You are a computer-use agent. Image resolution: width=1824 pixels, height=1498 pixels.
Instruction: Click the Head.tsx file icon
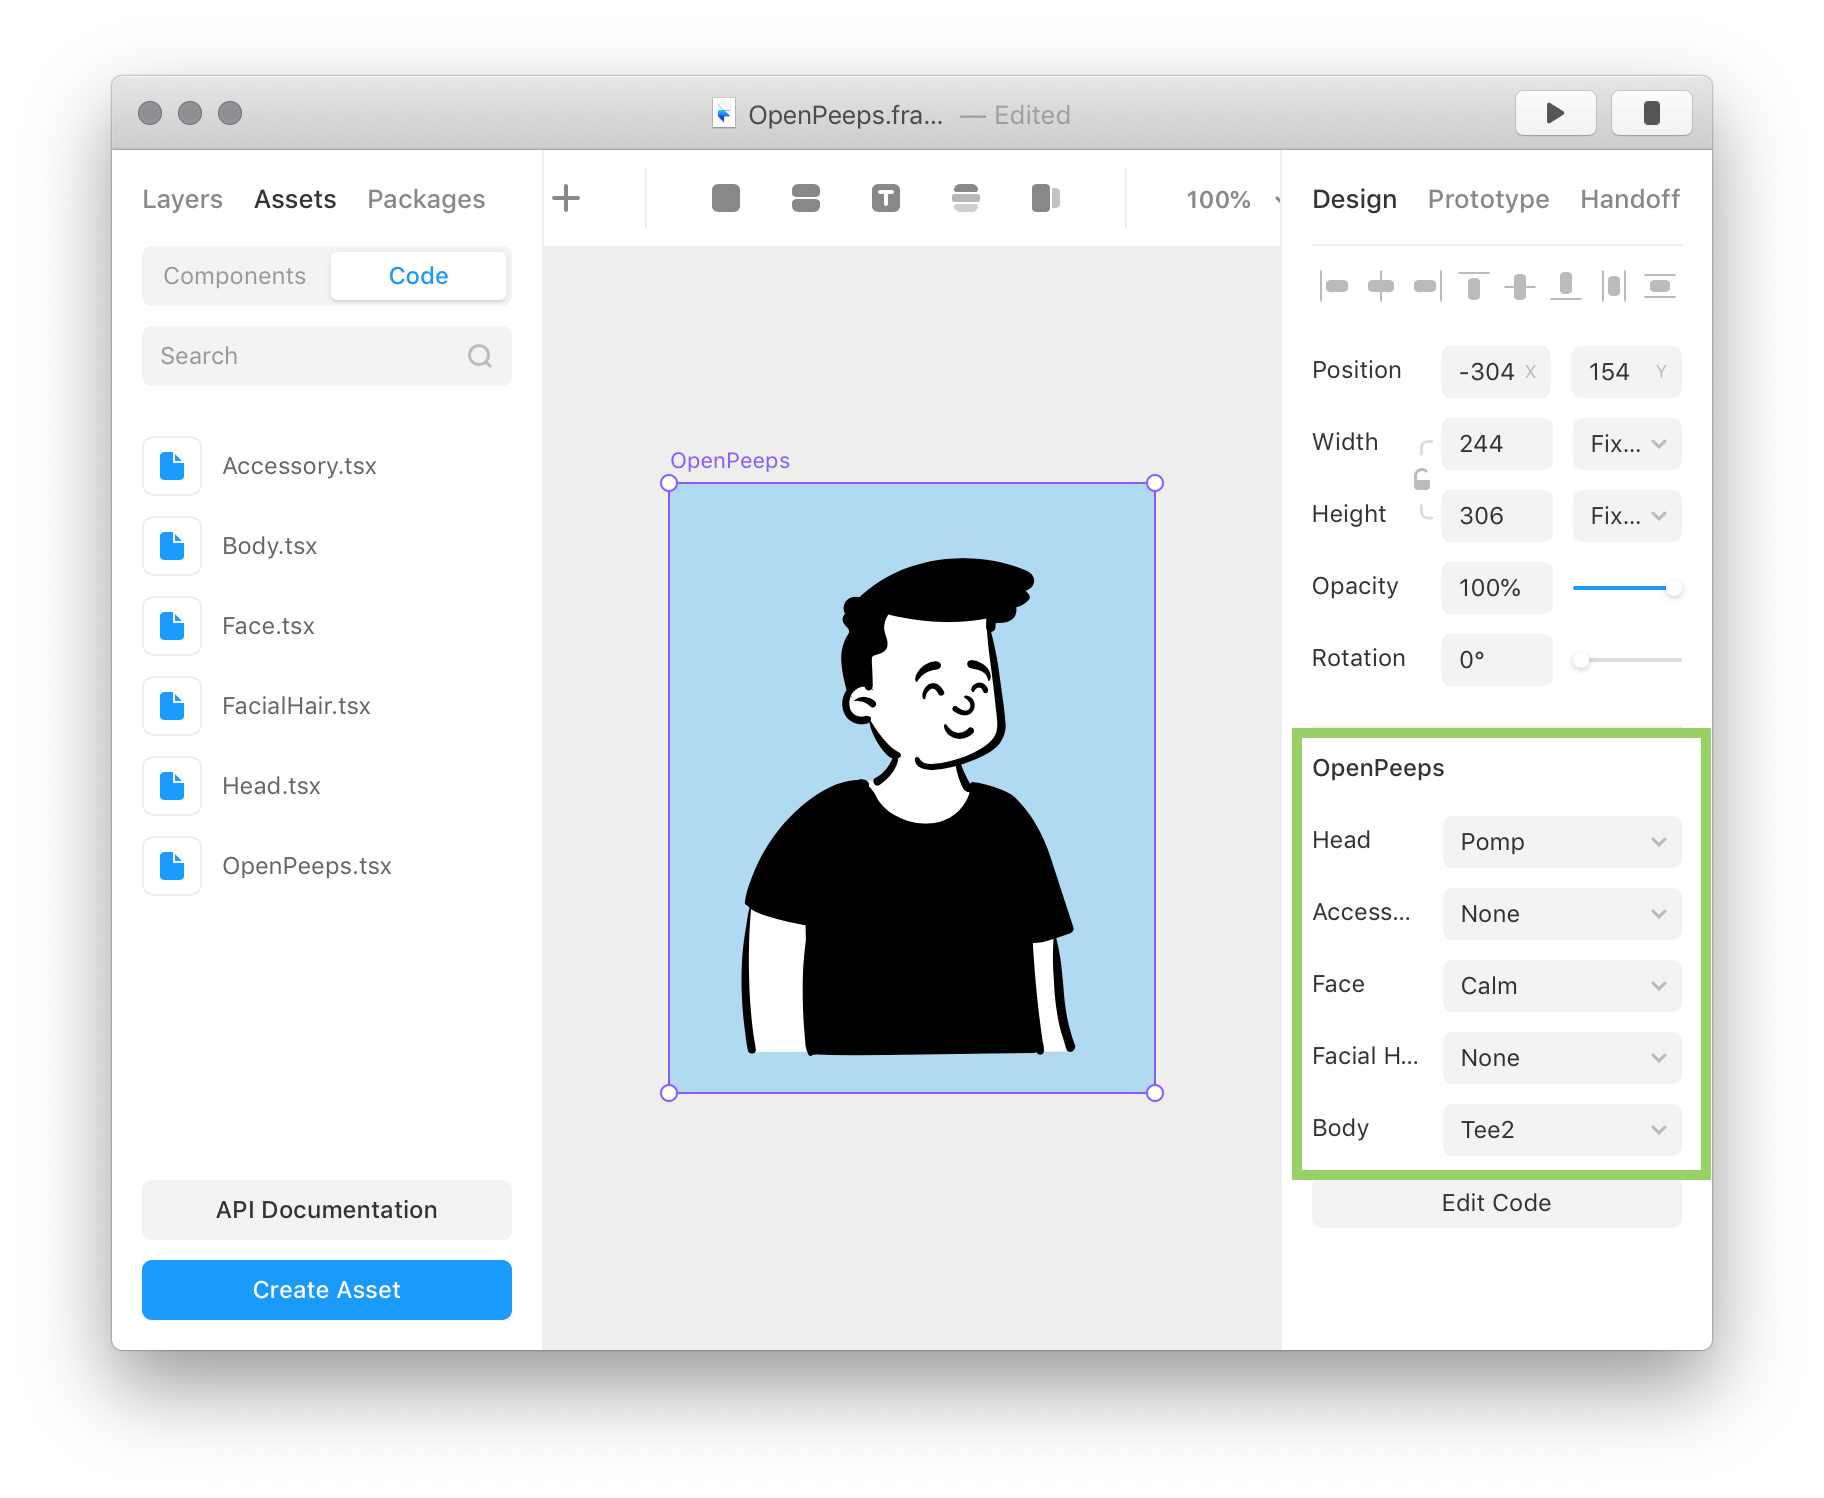172,786
